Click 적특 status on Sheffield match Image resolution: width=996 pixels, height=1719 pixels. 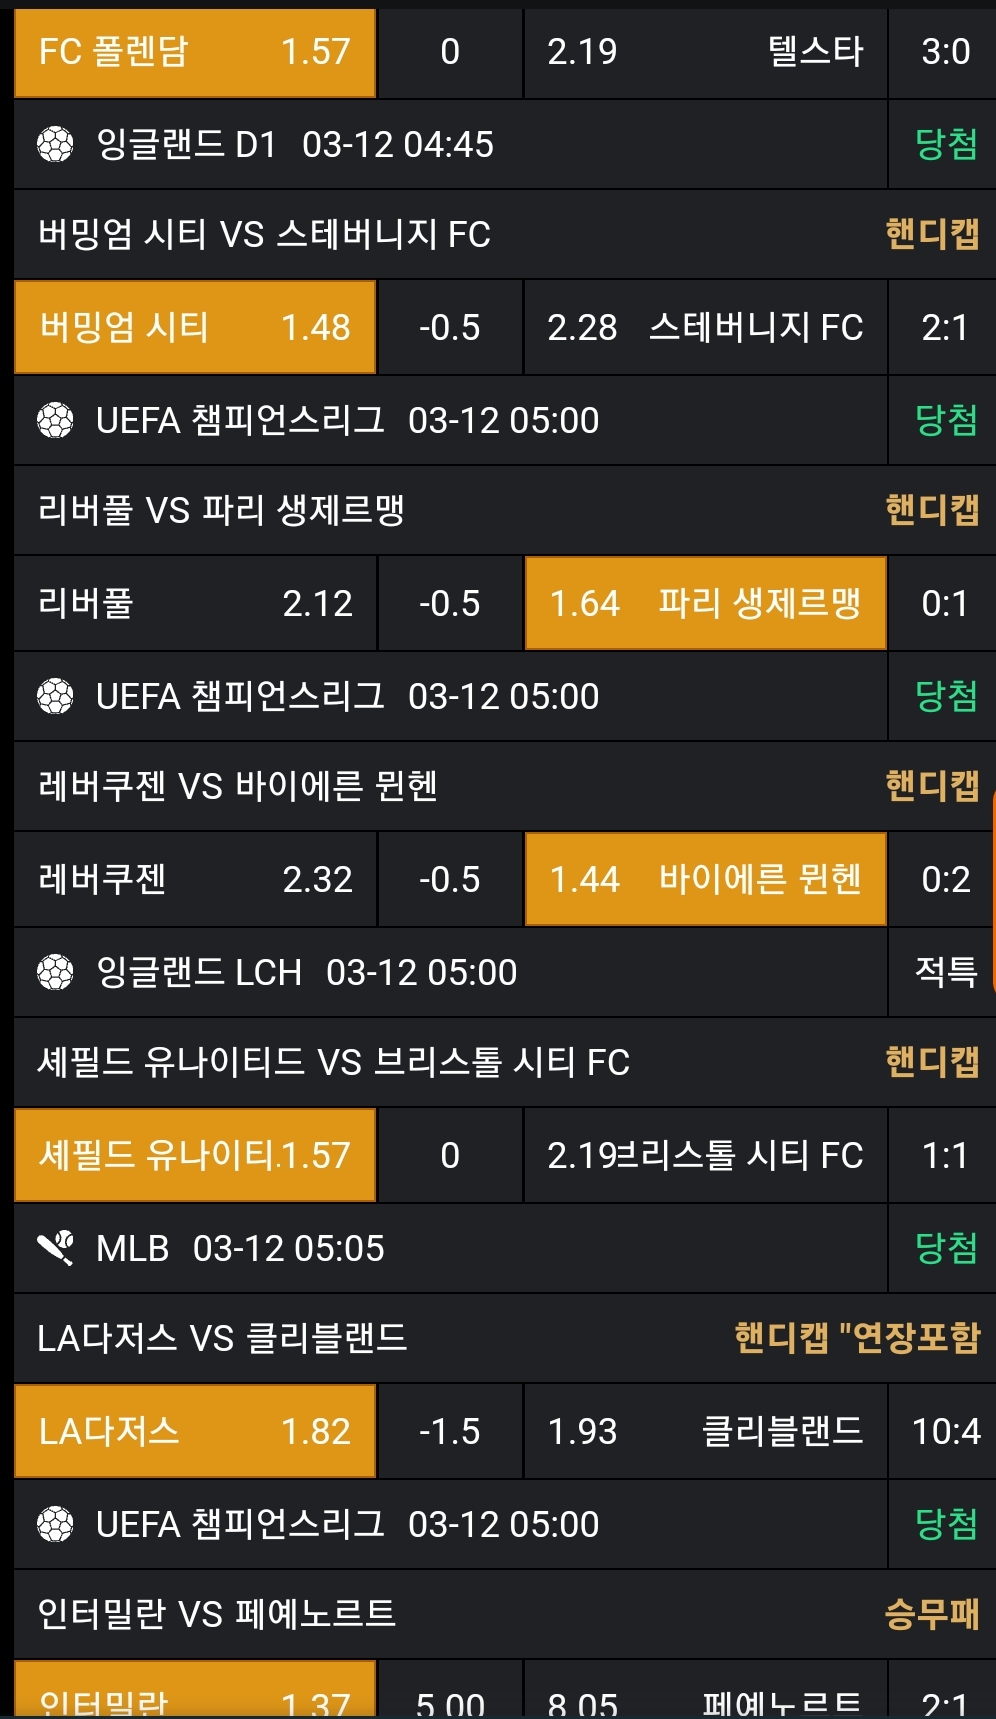(x=945, y=972)
